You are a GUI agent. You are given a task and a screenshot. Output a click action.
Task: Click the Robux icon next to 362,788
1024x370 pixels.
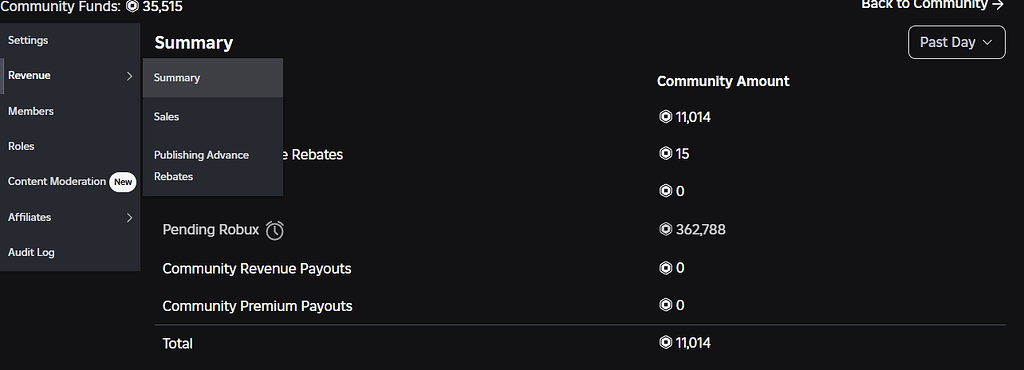coord(665,229)
